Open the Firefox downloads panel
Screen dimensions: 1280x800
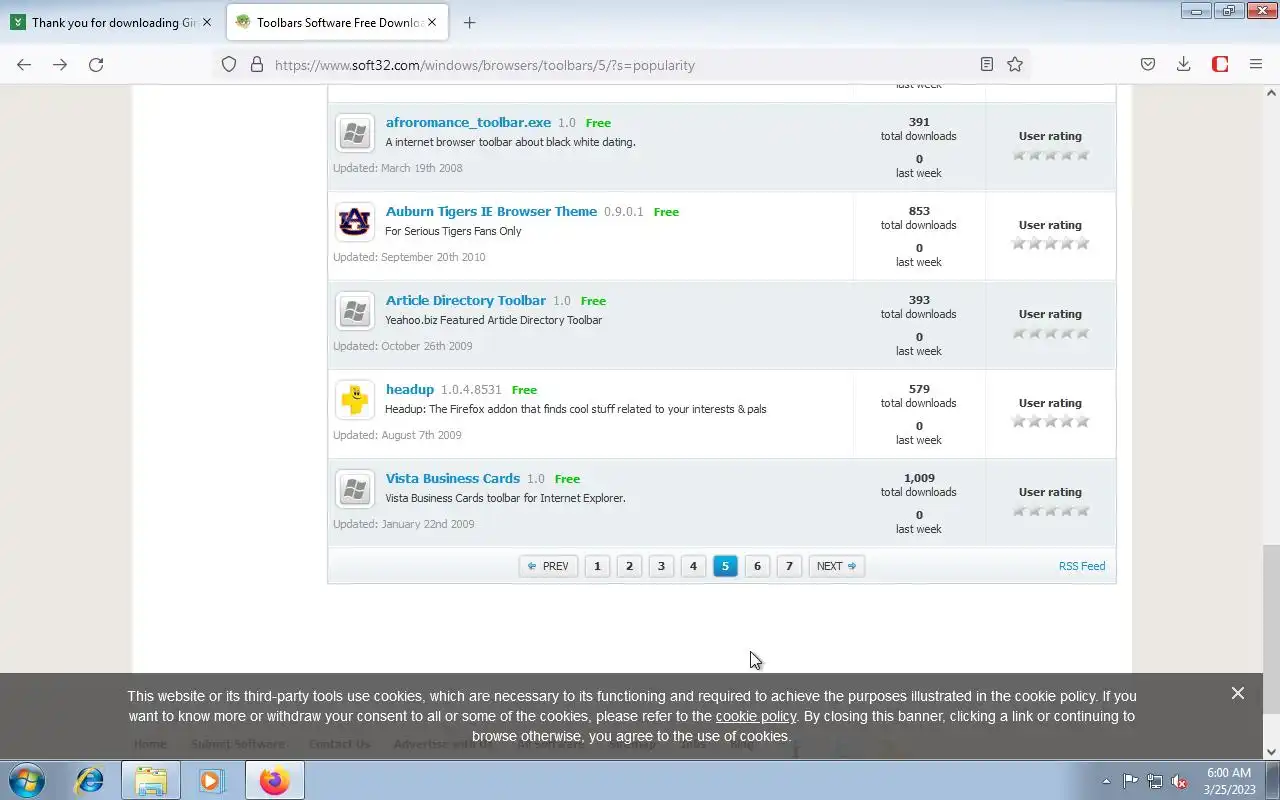pos(1184,64)
